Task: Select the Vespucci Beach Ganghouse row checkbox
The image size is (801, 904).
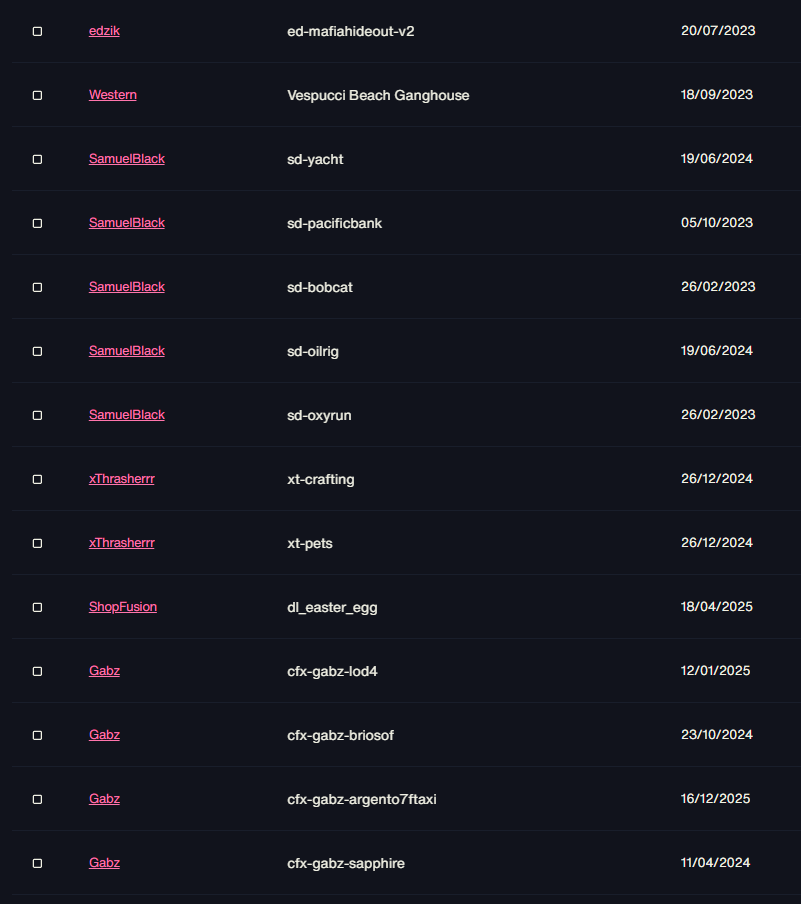Action: [x=37, y=95]
